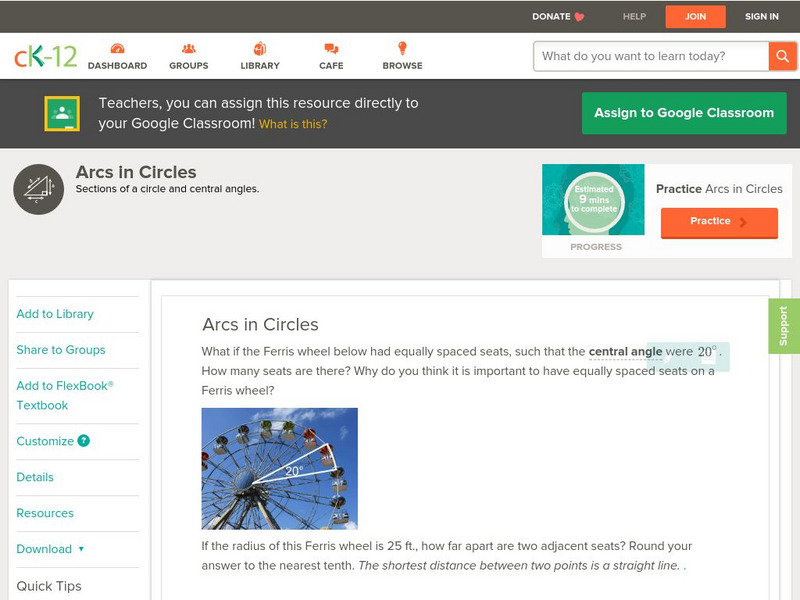This screenshot has height=600, width=800.
Task: Click Add to Library link
Action: click(x=55, y=314)
